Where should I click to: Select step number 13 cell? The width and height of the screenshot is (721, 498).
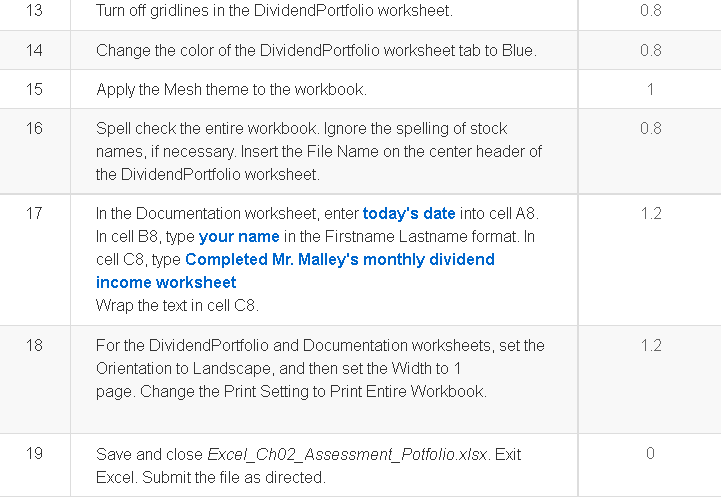(x=34, y=10)
